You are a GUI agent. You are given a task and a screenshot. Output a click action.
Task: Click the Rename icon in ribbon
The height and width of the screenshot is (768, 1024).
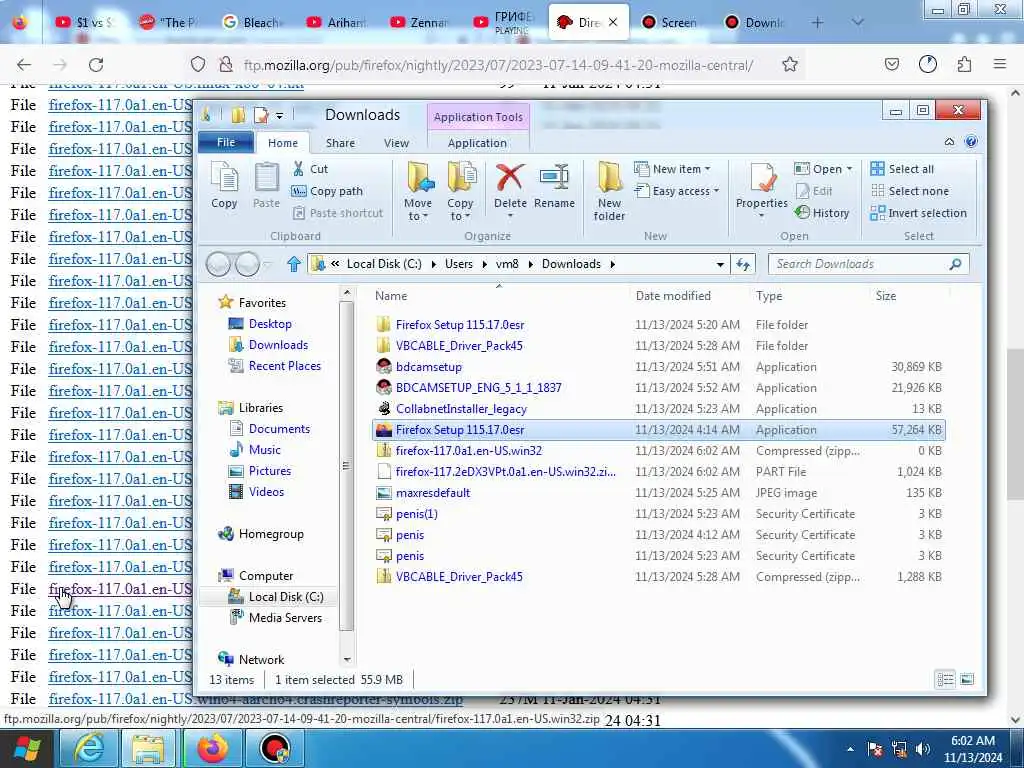(554, 185)
